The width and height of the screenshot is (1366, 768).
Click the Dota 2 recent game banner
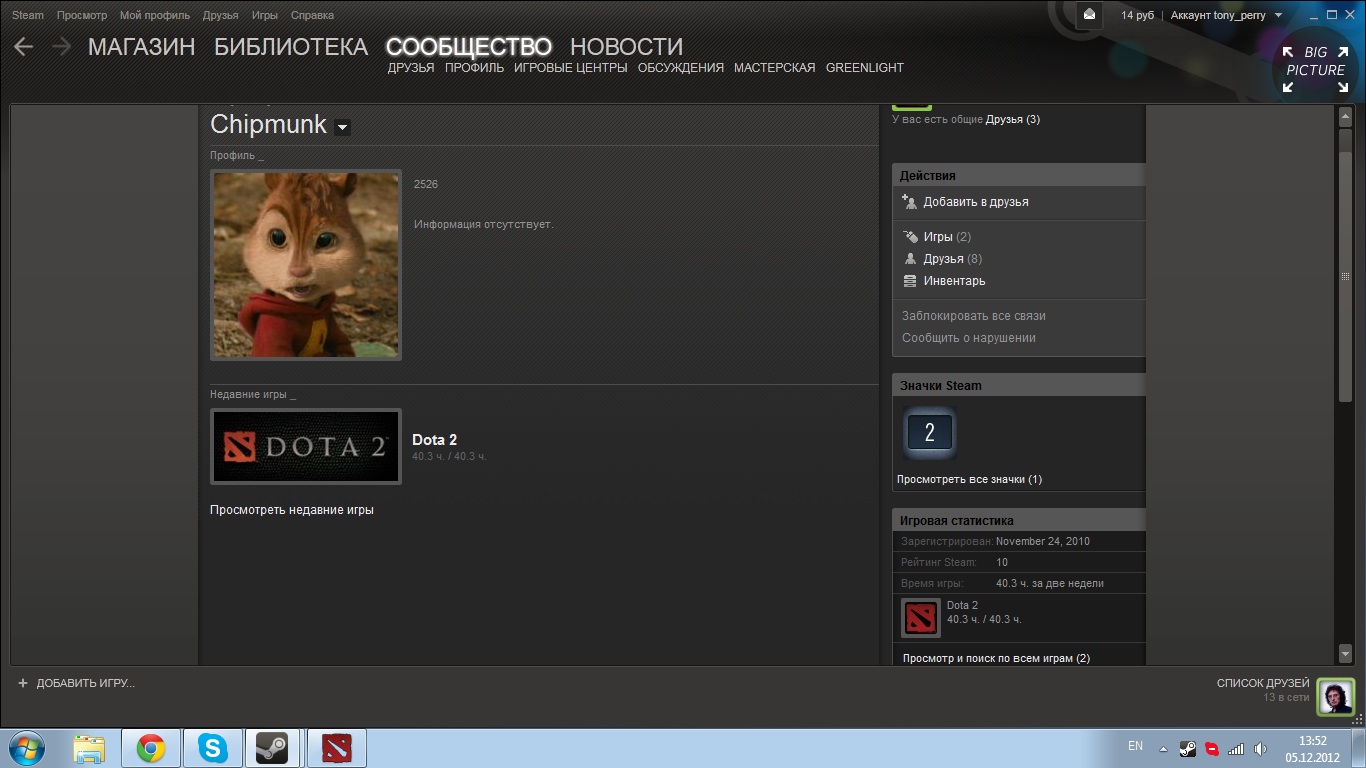point(306,447)
